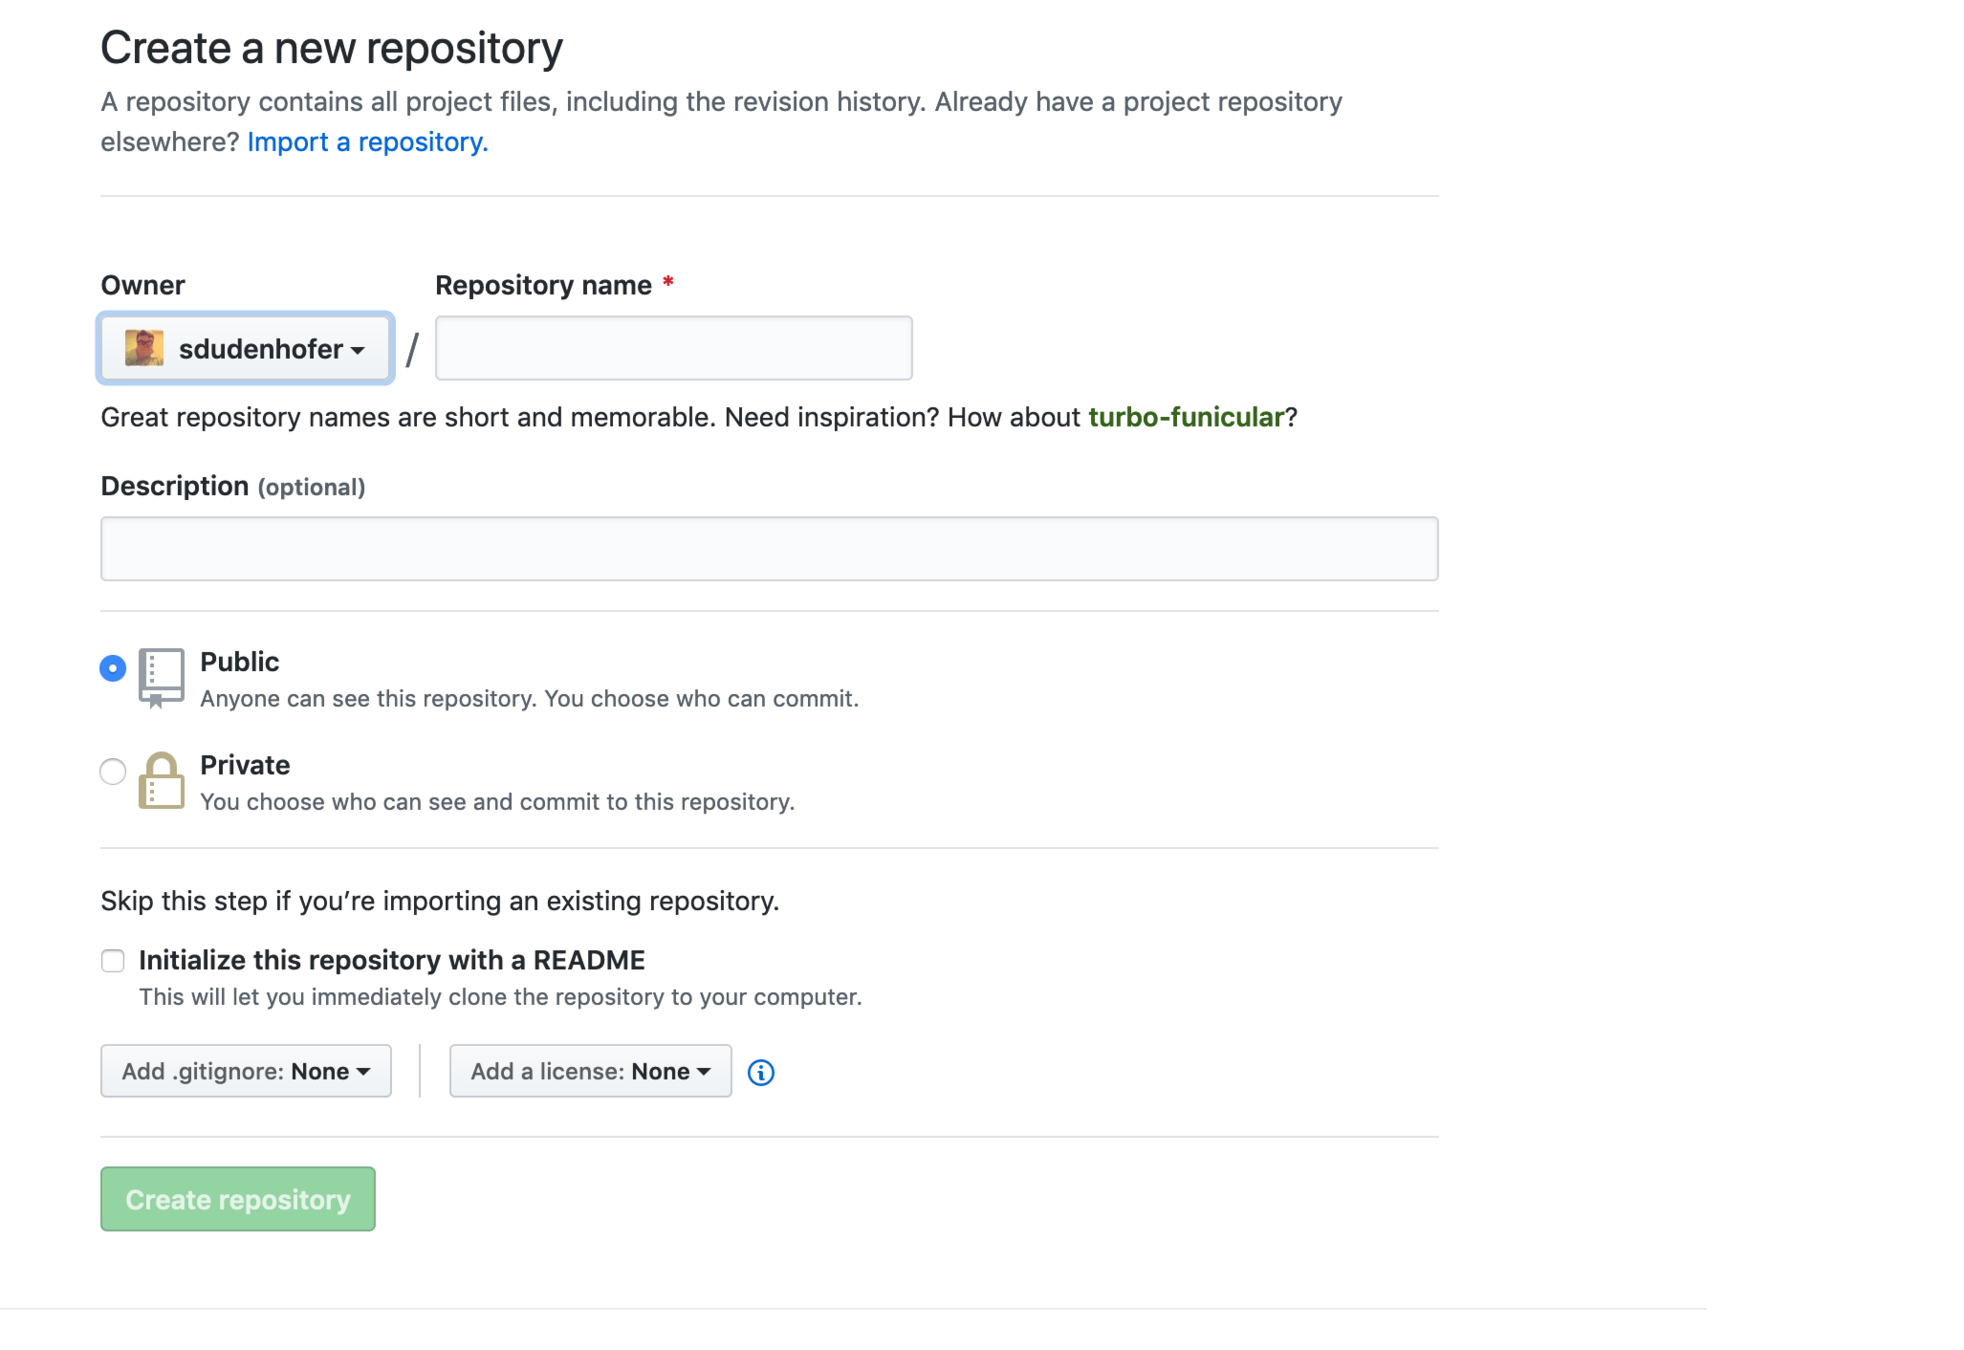Open the Import a repository link
The height and width of the screenshot is (1350, 1964).
[x=367, y=142]
